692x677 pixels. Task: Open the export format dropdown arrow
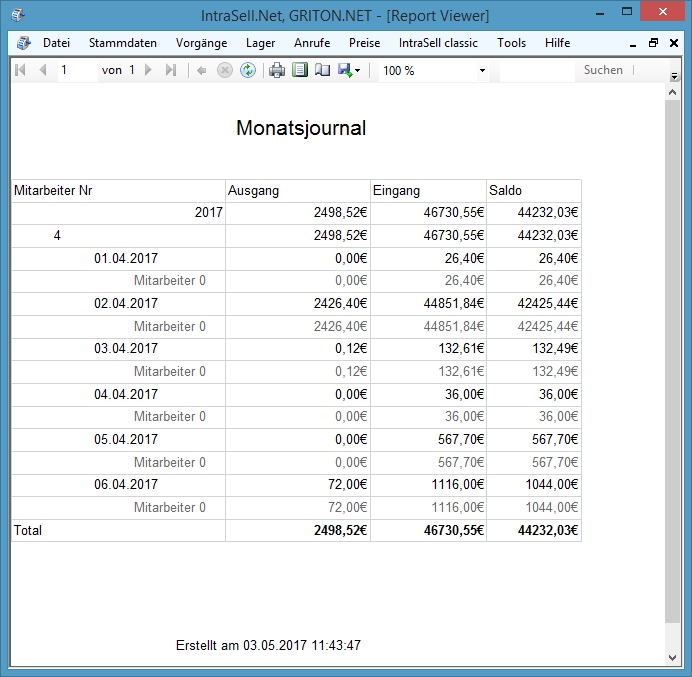357,71
